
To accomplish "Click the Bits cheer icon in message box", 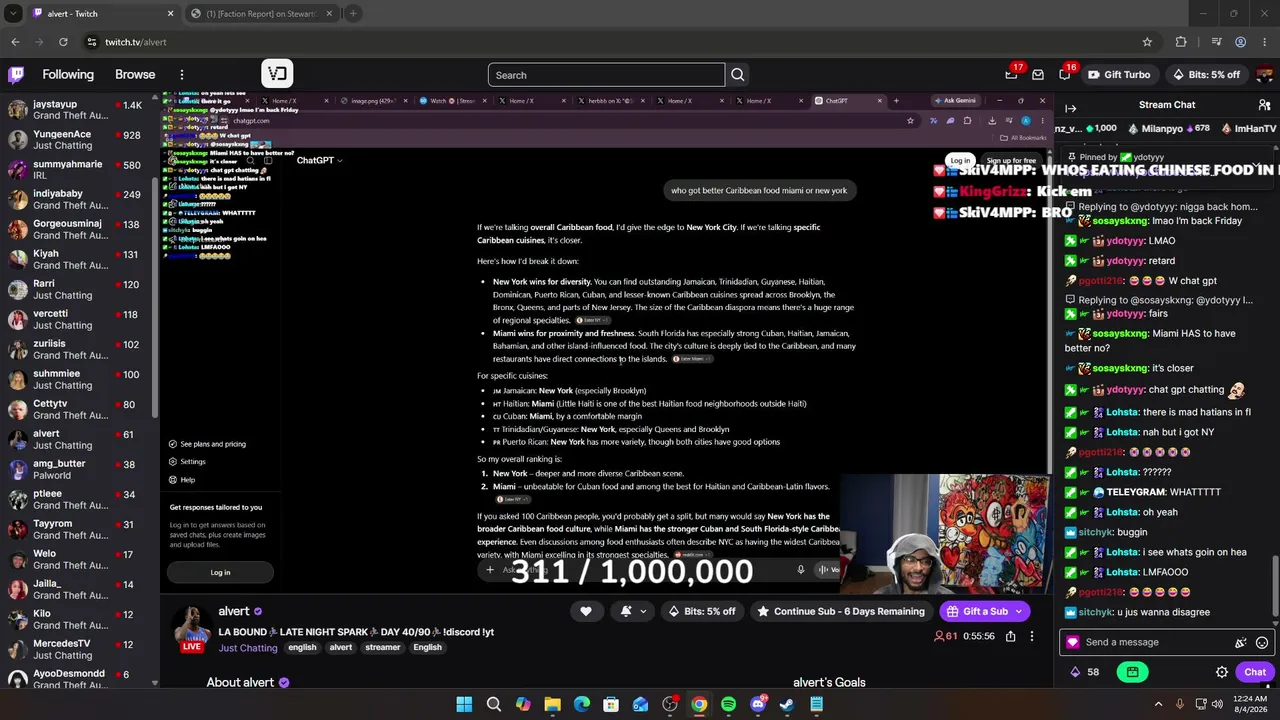I will point(1241,643).
